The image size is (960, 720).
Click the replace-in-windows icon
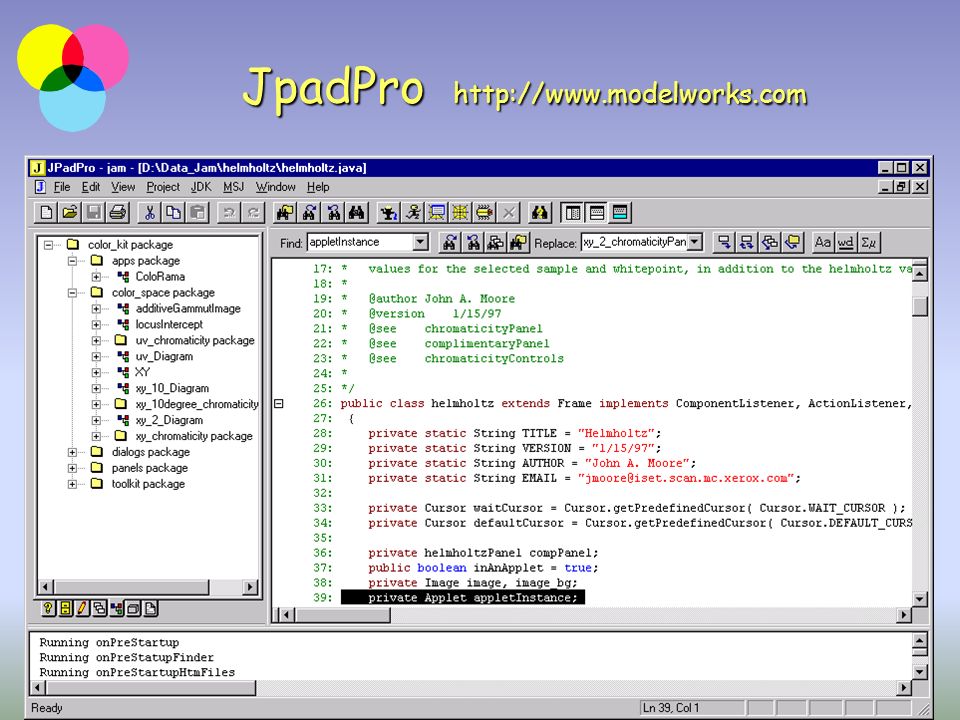coord(770,242)
